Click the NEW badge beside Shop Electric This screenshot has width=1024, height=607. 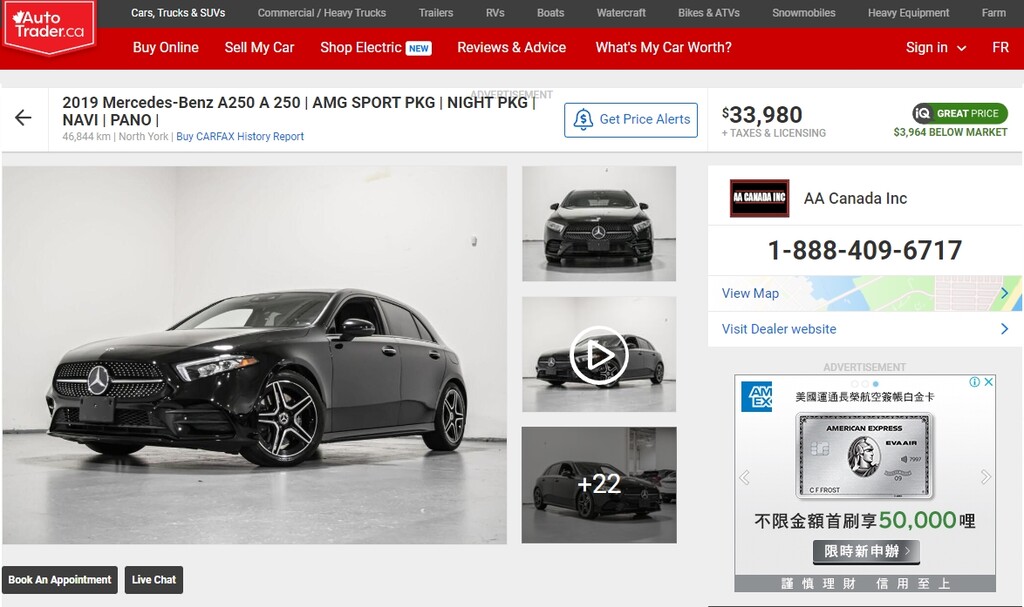pyautogui.click(x=419, y=48)
